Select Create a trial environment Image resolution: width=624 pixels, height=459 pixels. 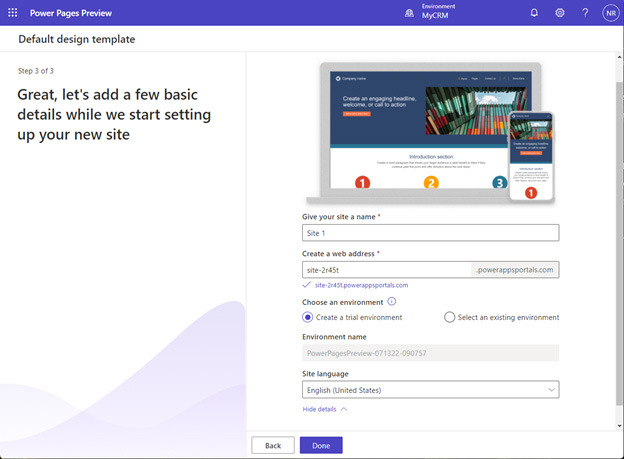click(352, 317)
